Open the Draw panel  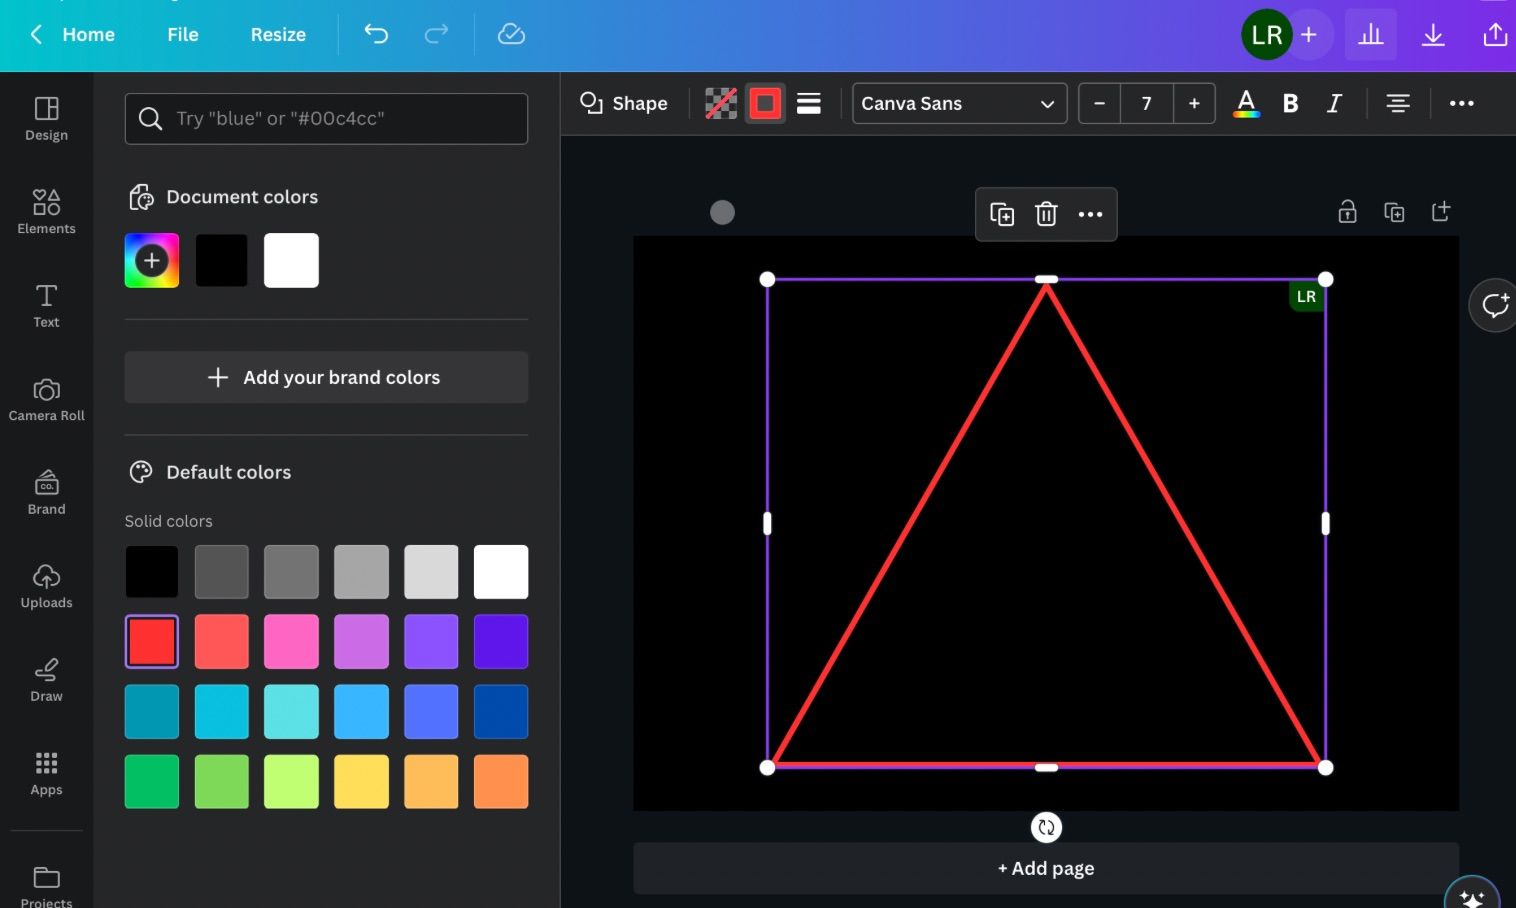click(x=46, y=679)
